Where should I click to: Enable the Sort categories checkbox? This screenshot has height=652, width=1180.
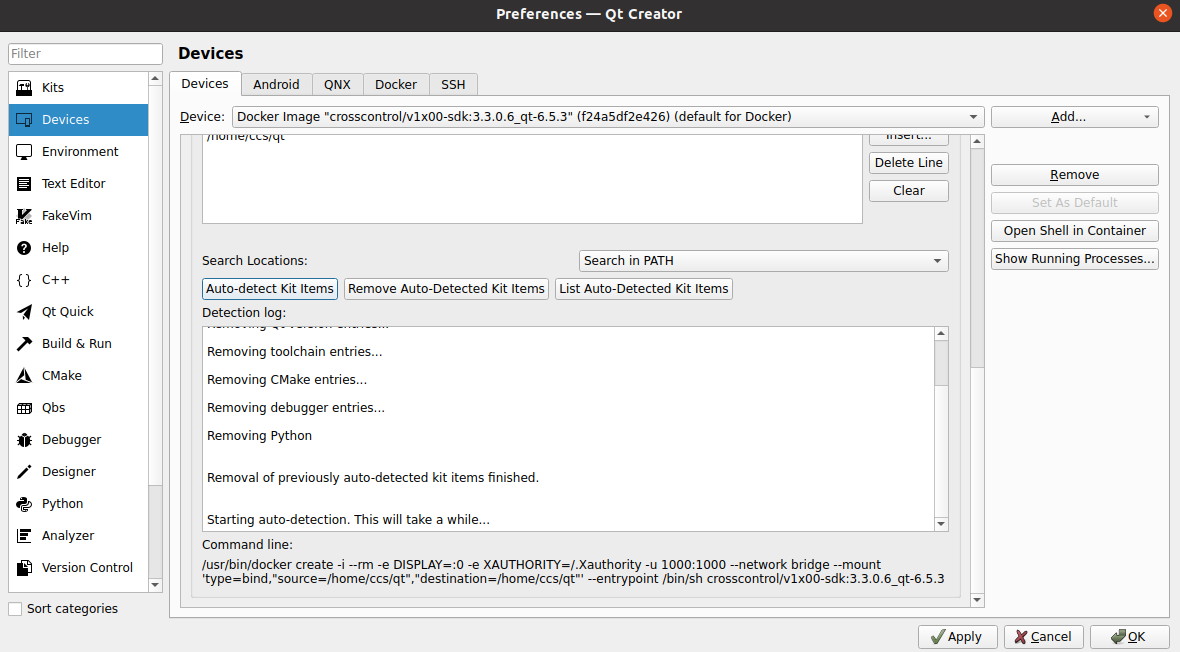tap(15, 609)
